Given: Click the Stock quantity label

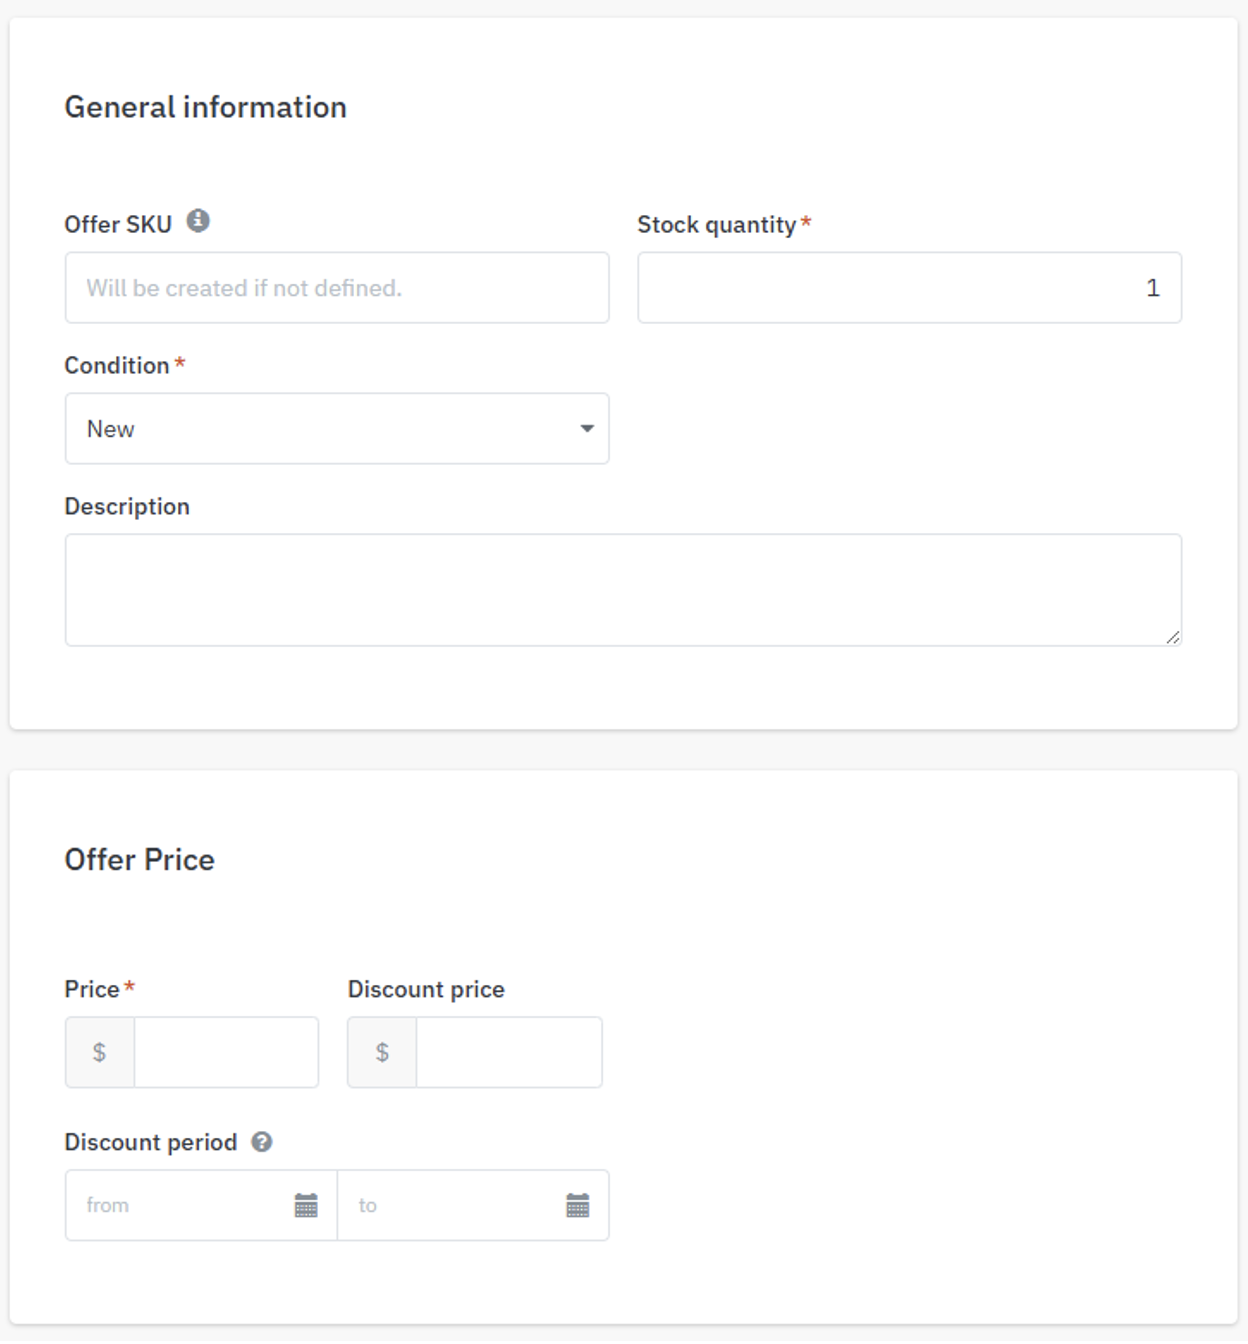Looking at the screenshot, I should click(717, 225).
